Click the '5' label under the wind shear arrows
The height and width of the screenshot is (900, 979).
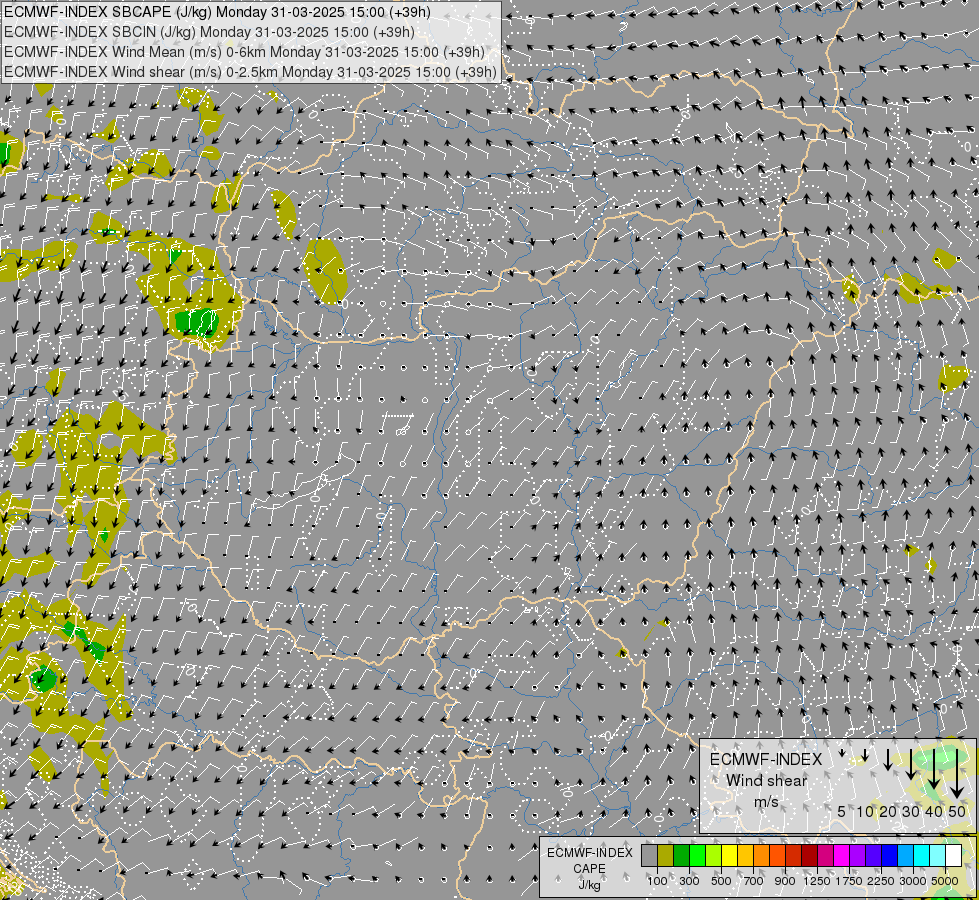click(x=842, y=811)
